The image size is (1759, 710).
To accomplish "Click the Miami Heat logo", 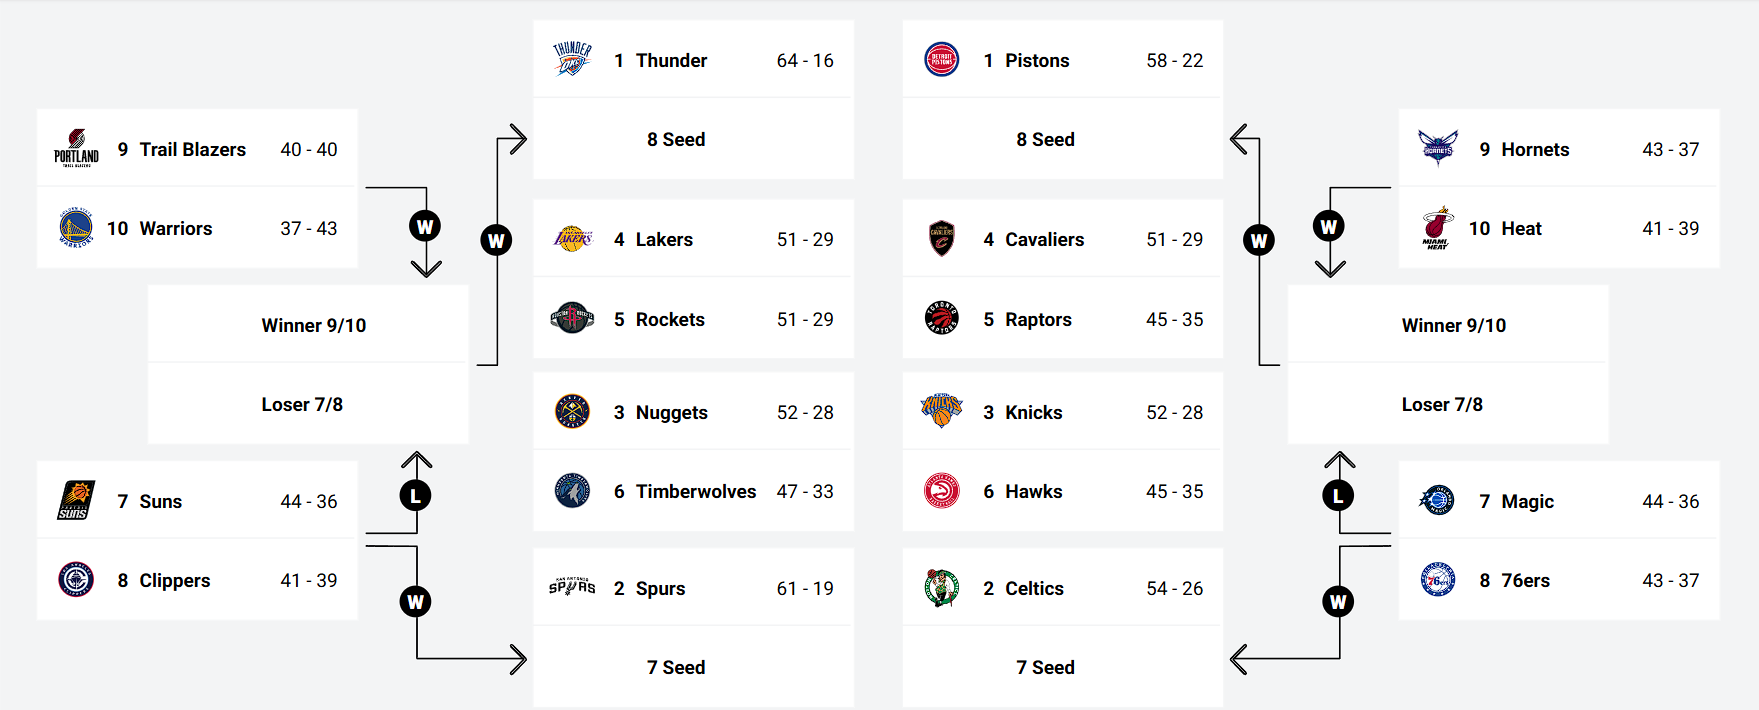I will tap(1437, 228).
